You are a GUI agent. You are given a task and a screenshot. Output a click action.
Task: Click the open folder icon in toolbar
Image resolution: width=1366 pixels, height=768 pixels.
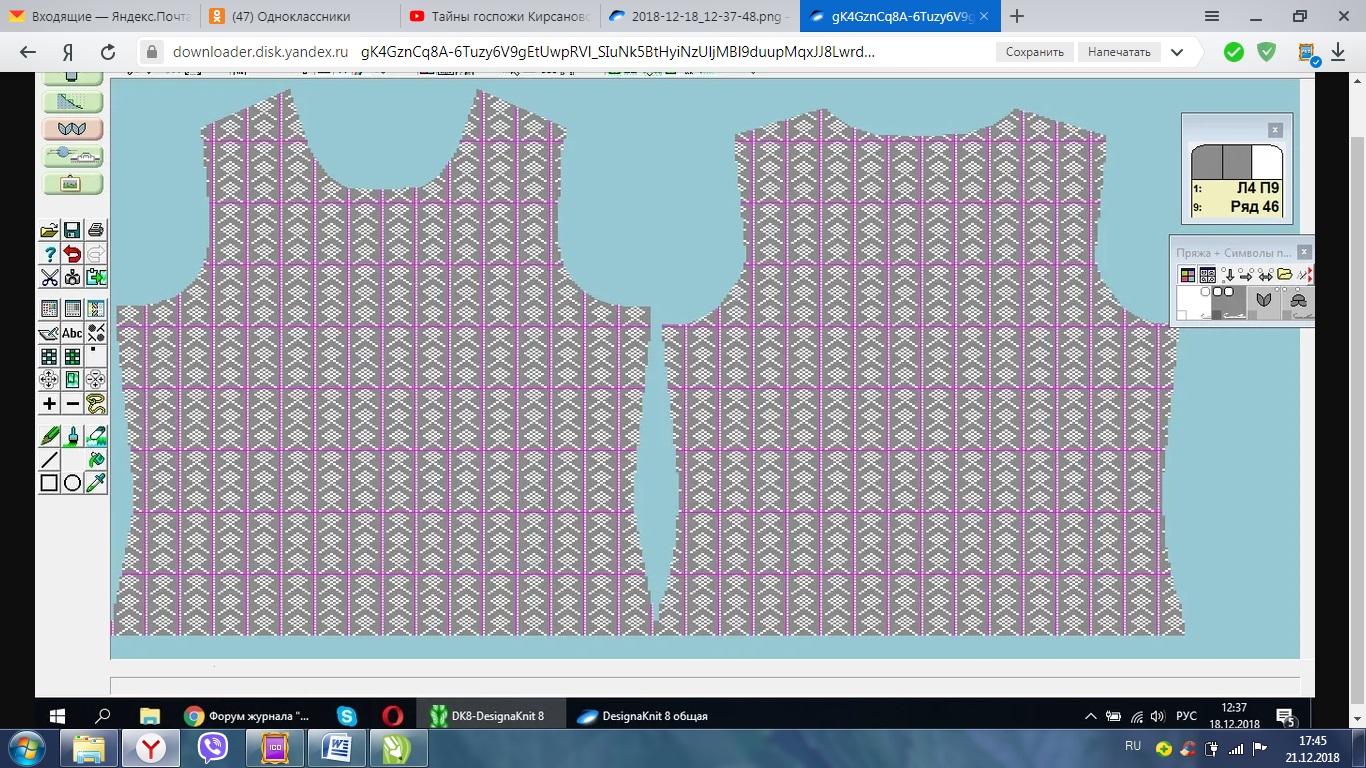pos(49,231)
